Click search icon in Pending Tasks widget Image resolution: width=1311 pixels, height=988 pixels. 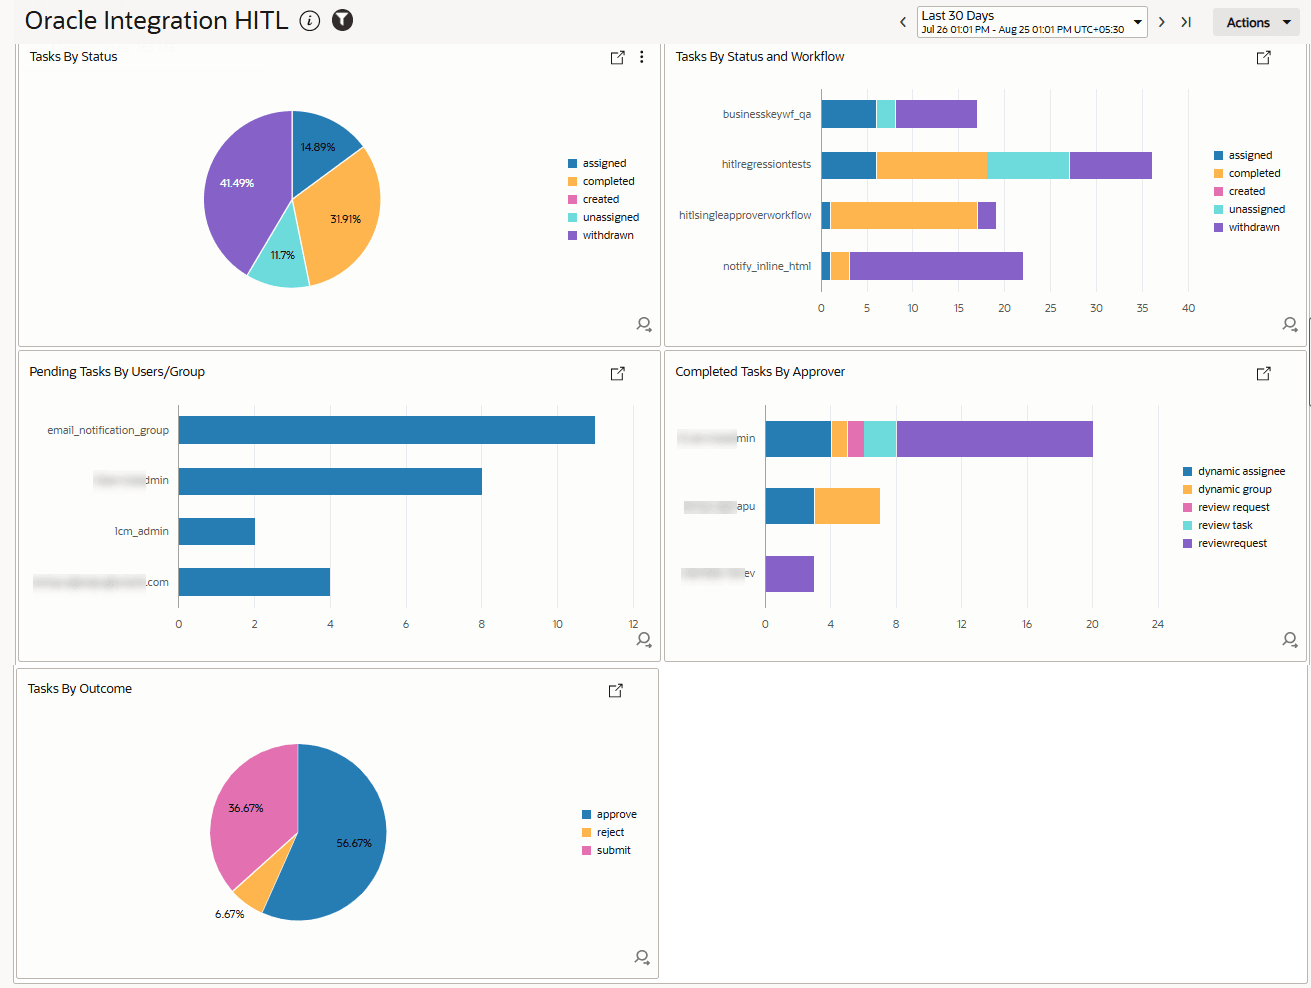[644, 639]
